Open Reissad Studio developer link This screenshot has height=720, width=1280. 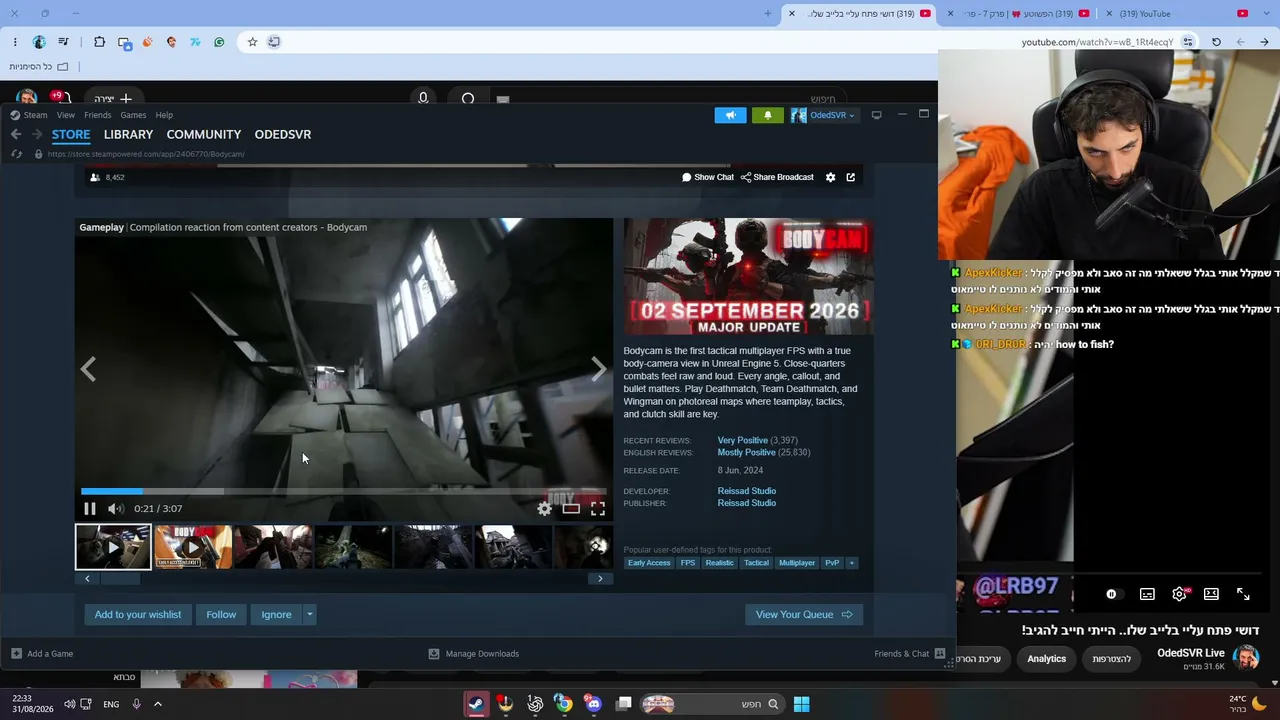tap(747, 491)
